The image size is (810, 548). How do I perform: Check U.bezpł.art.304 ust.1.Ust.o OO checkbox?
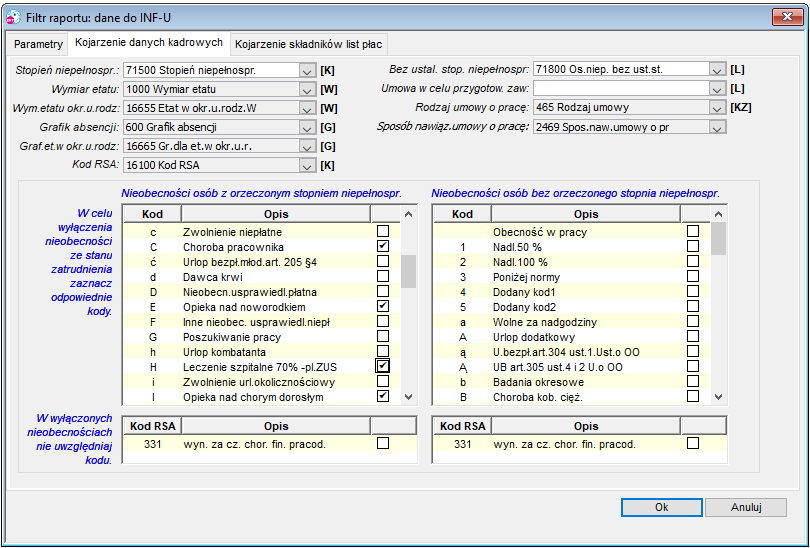coord(693,351)
